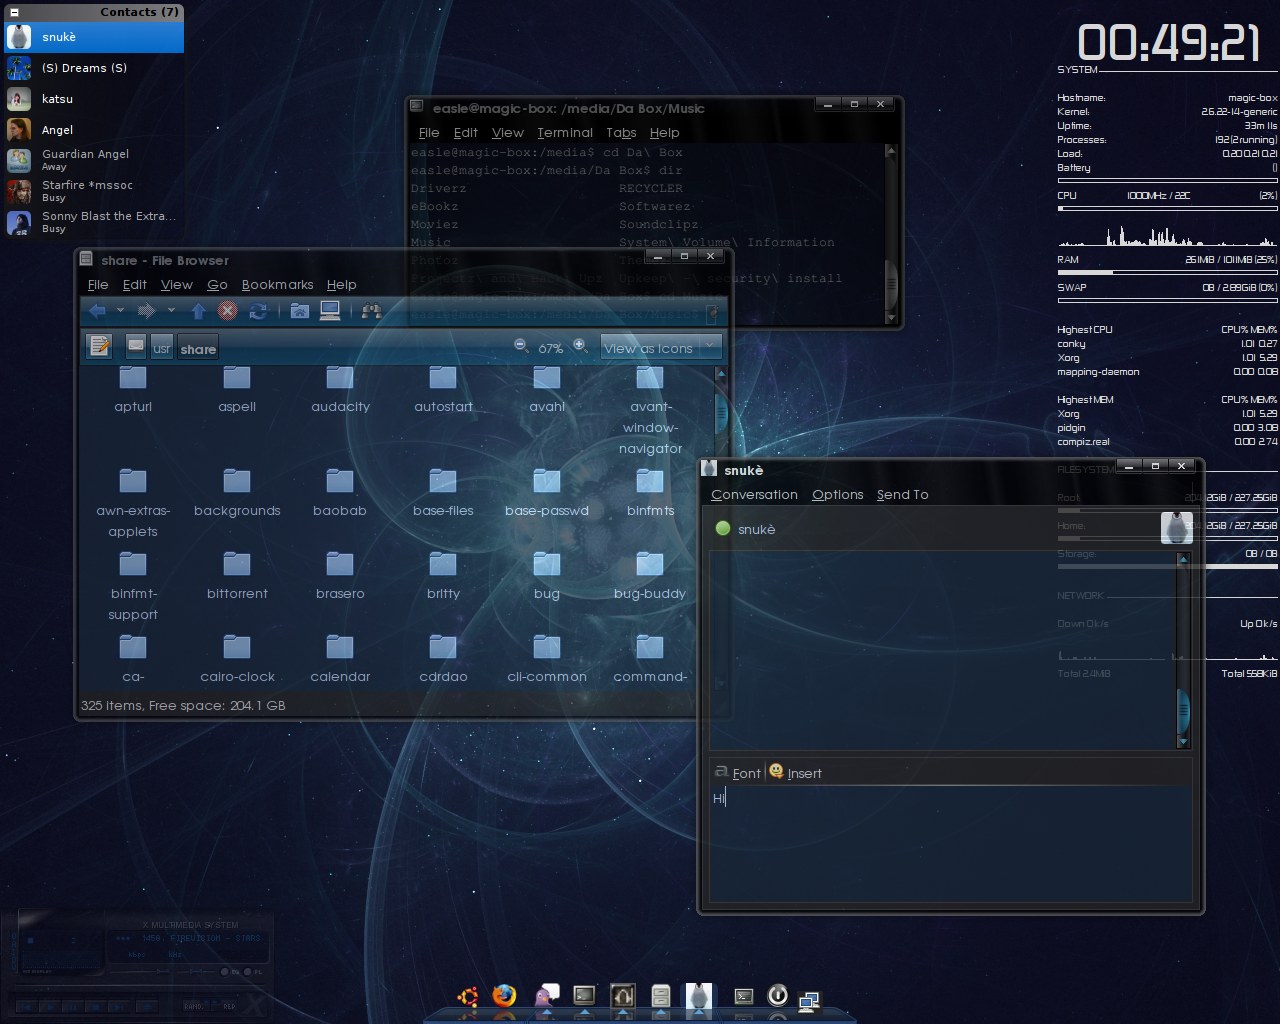Launch Firefox from the dock
Viewport: 1280px width, 1024px height.
(x=504, y=996)
